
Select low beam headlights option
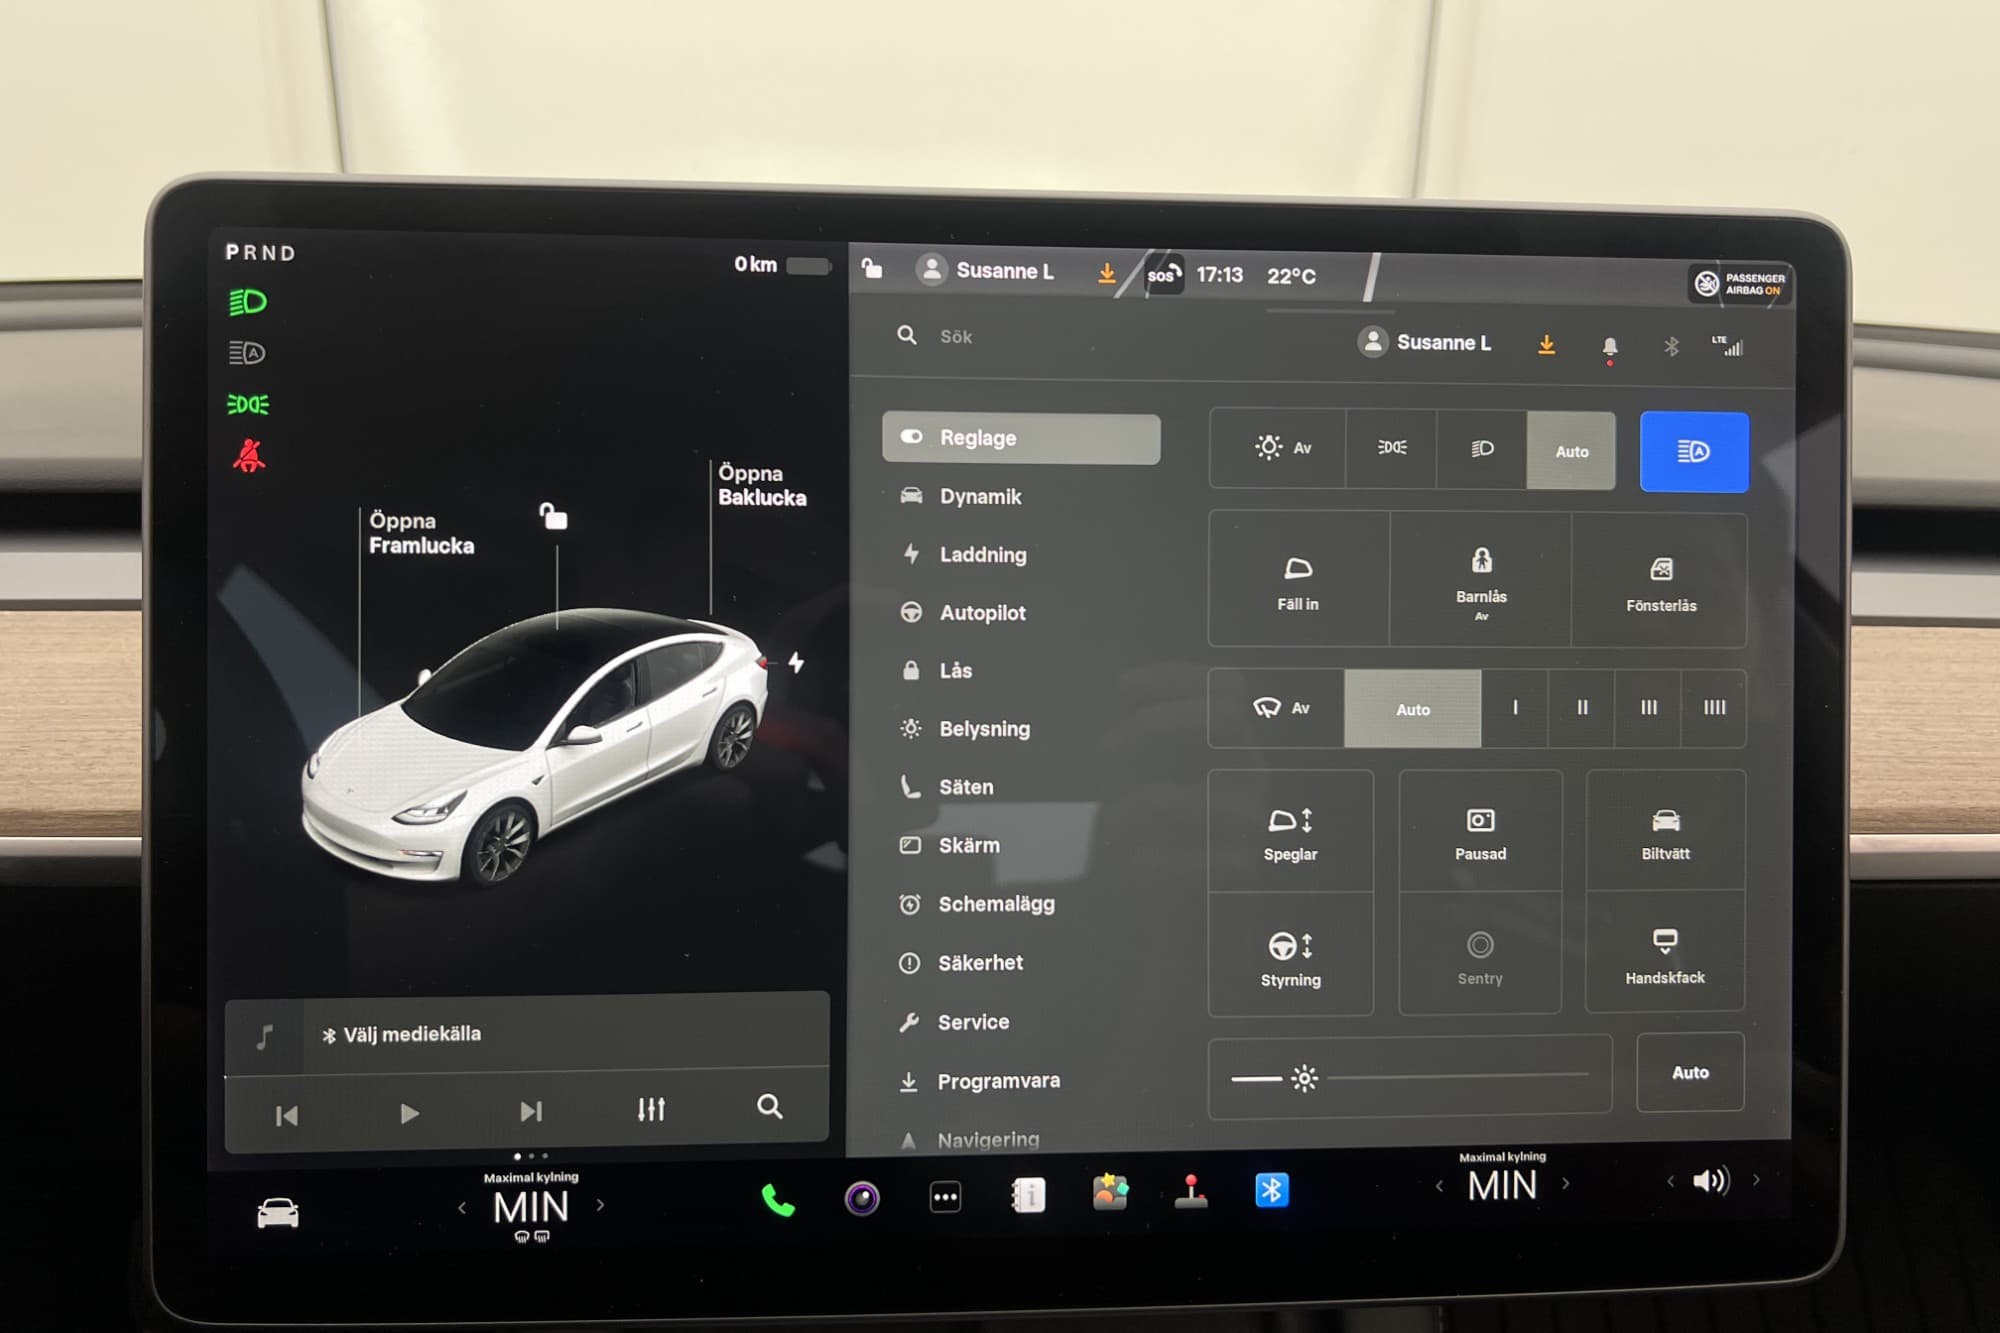(x=1482, y=449)
